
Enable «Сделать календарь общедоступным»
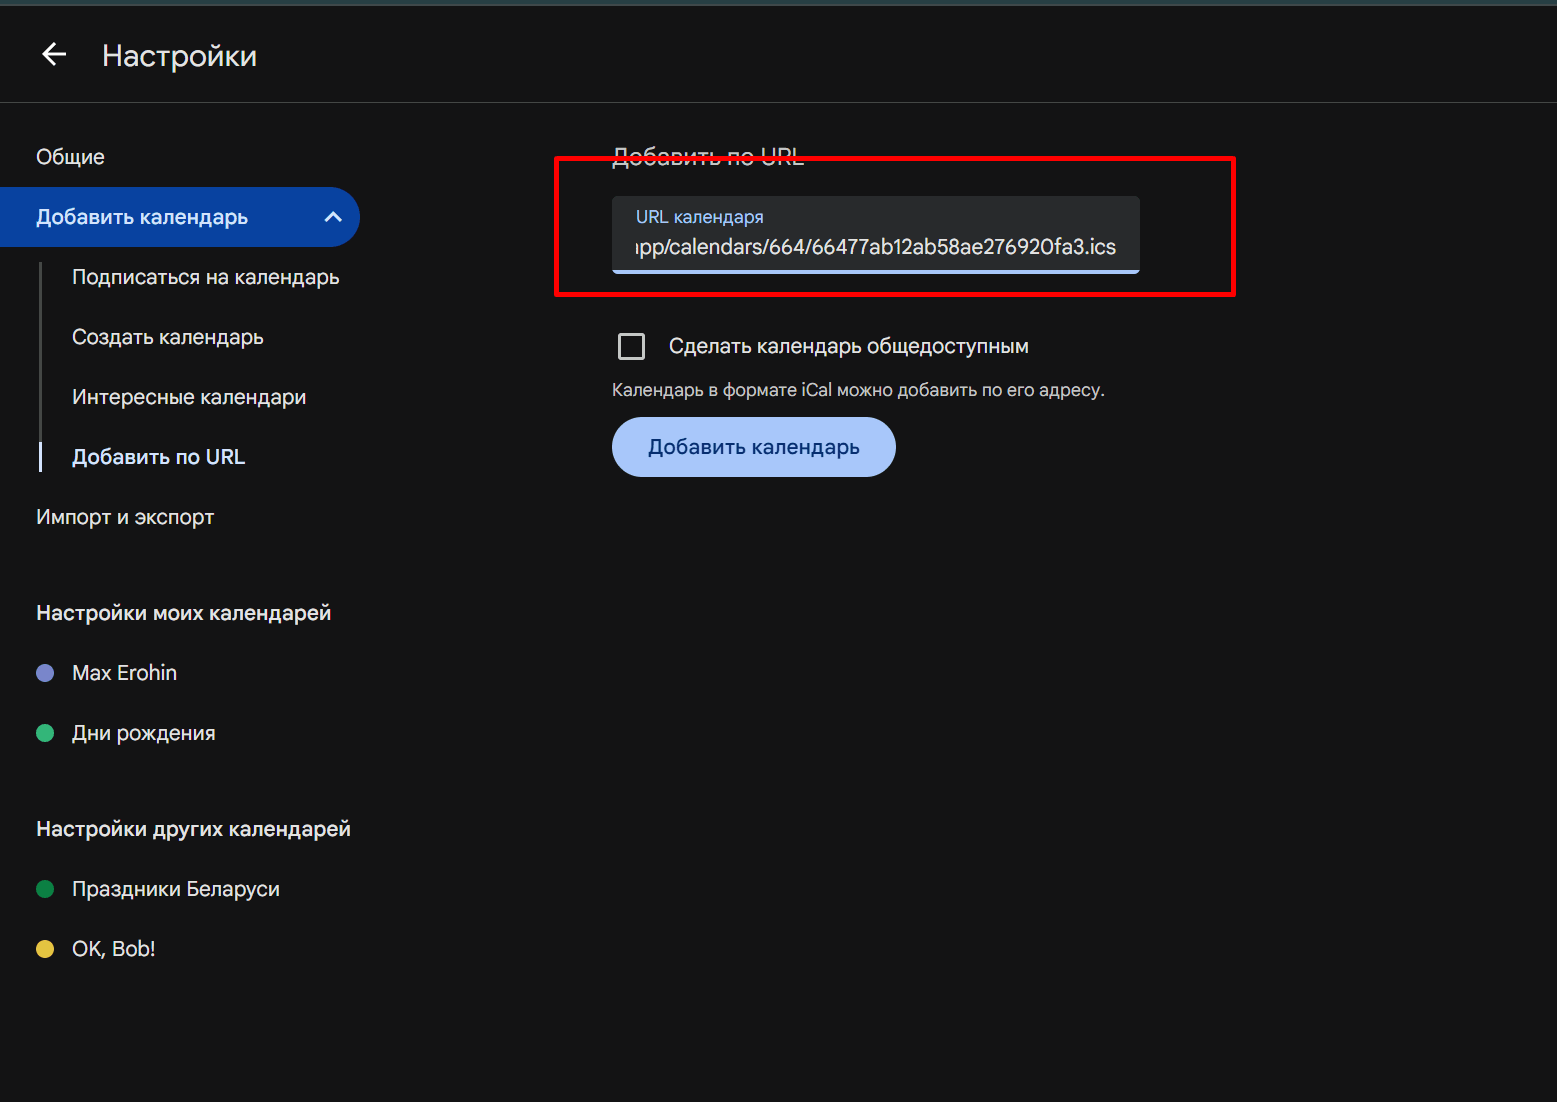point(631,346)
